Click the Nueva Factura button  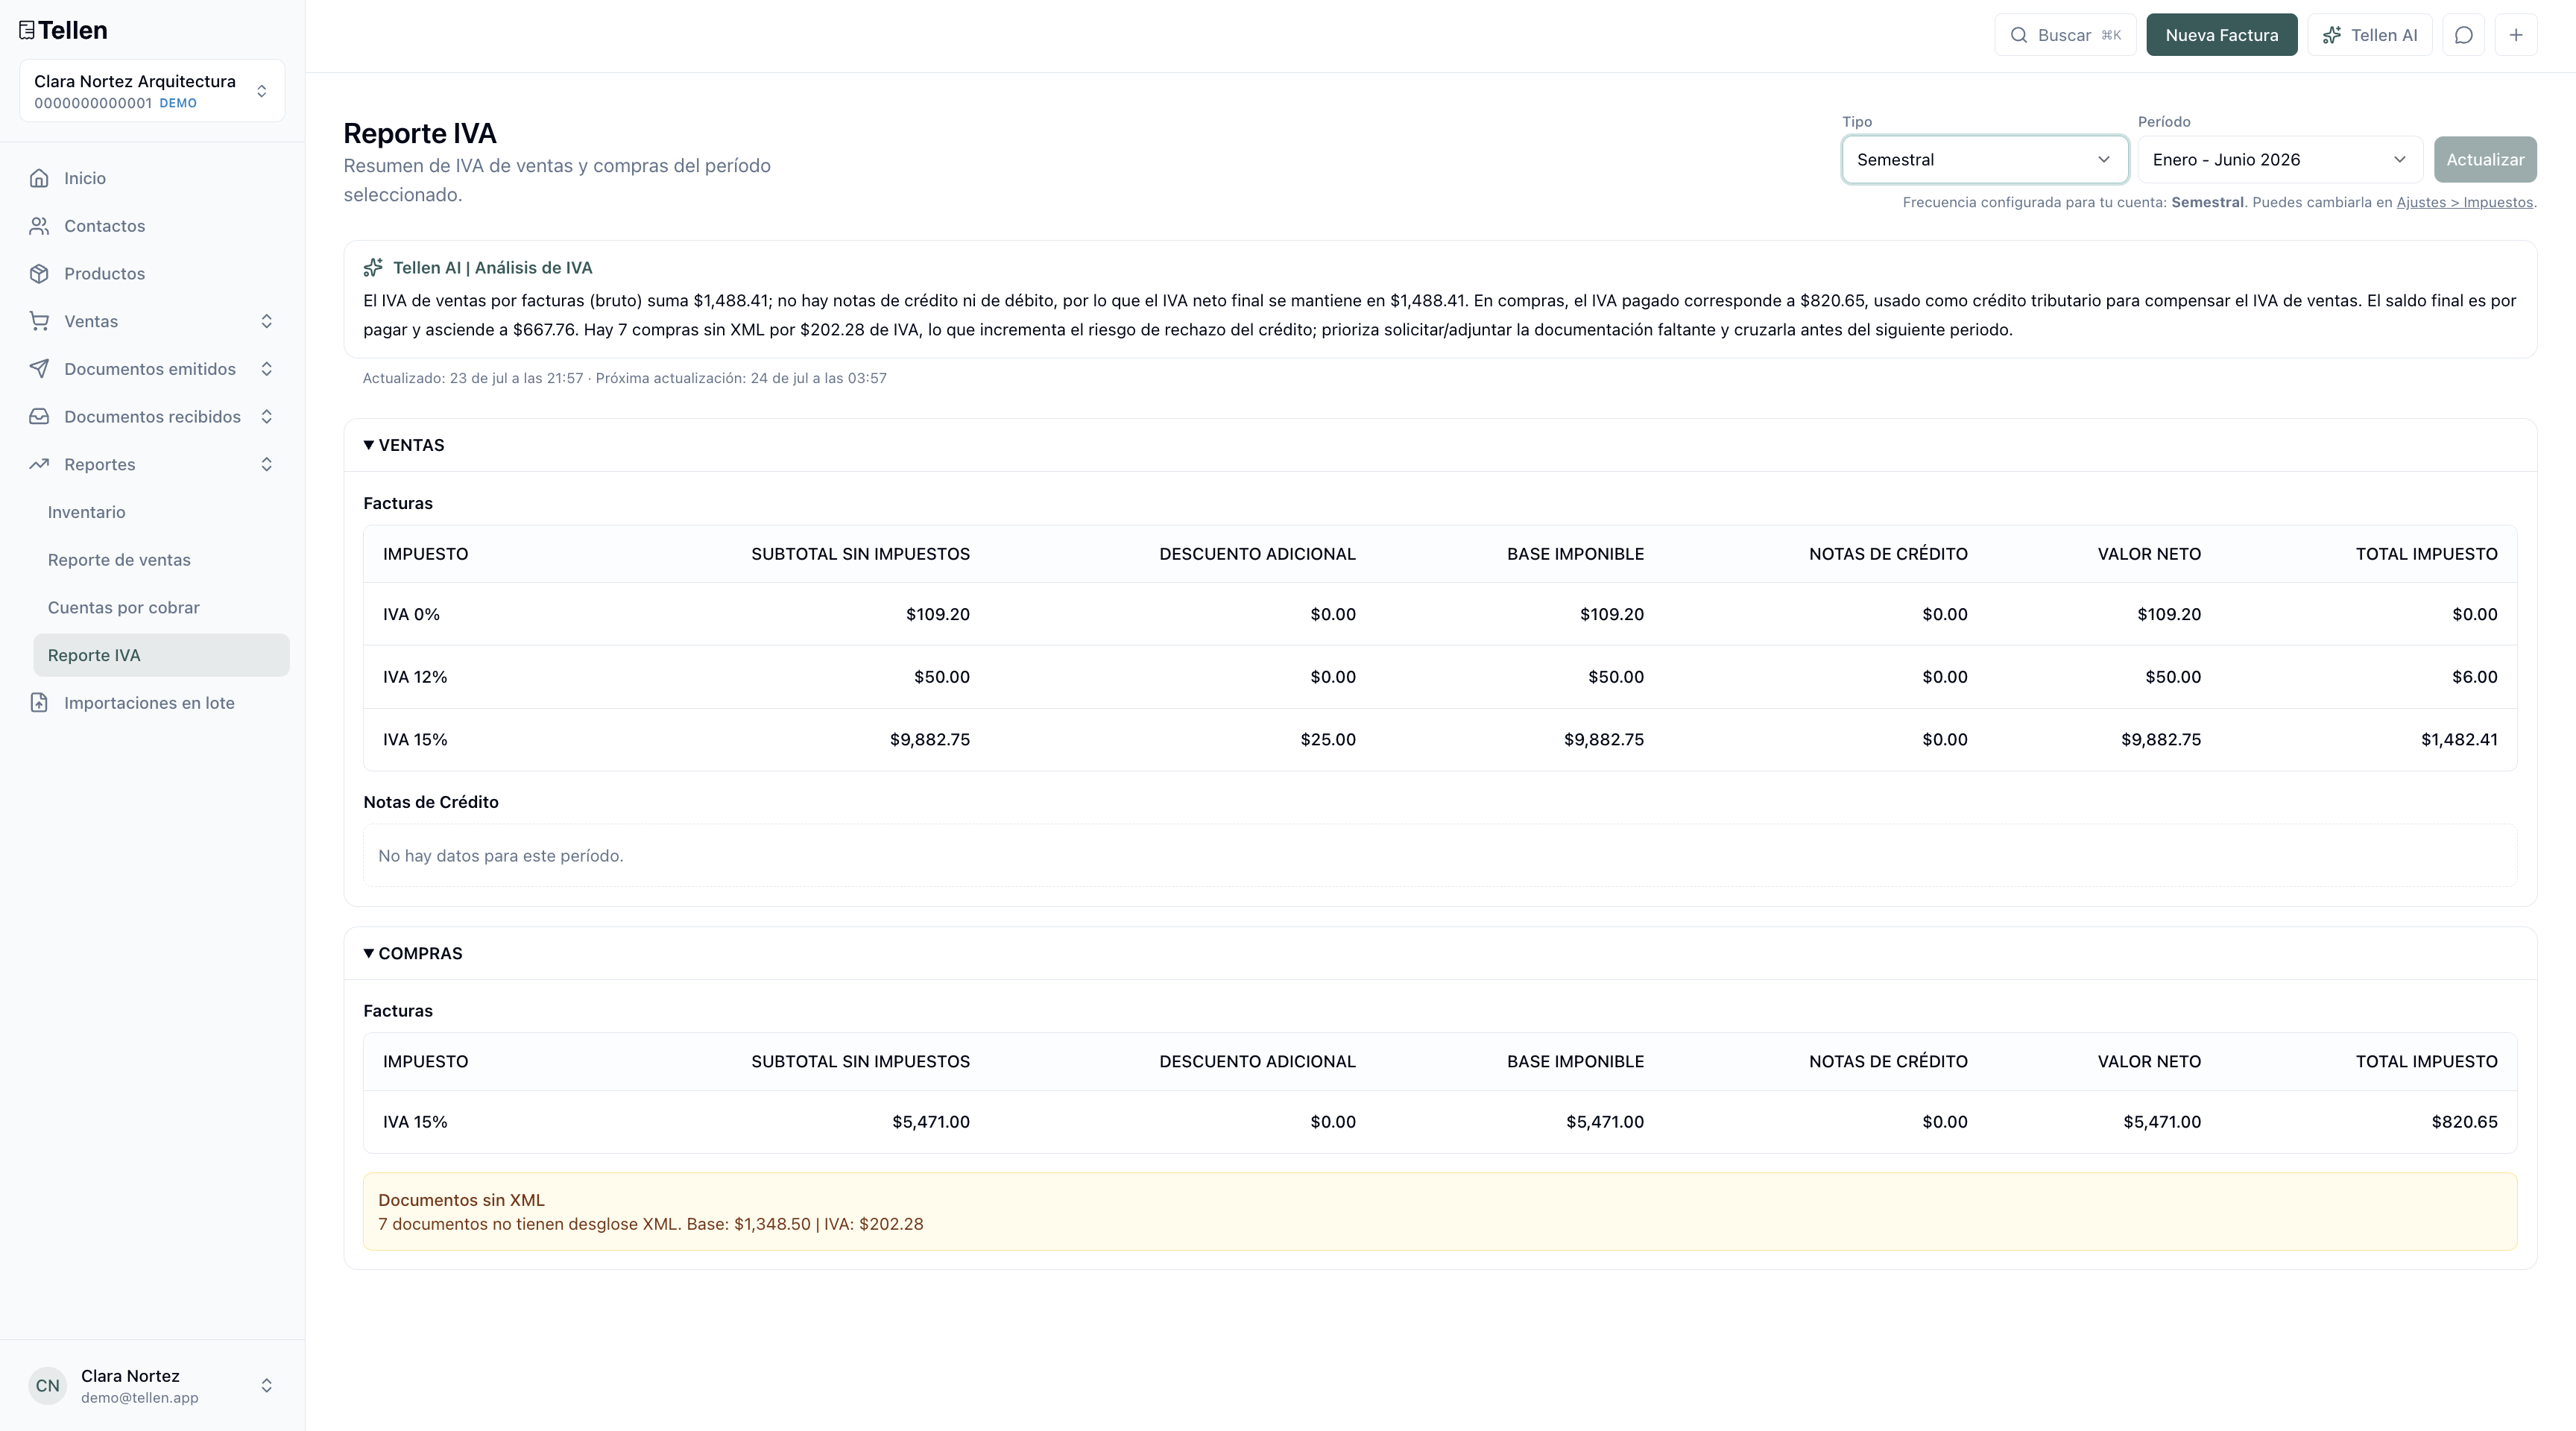point(2221,35)
